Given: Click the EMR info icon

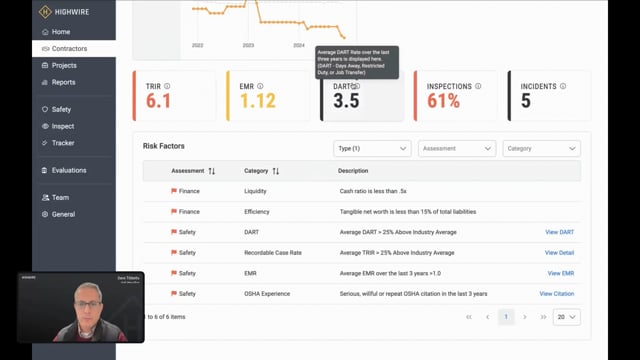Looking at the screenshot, I should coord(260,86).
